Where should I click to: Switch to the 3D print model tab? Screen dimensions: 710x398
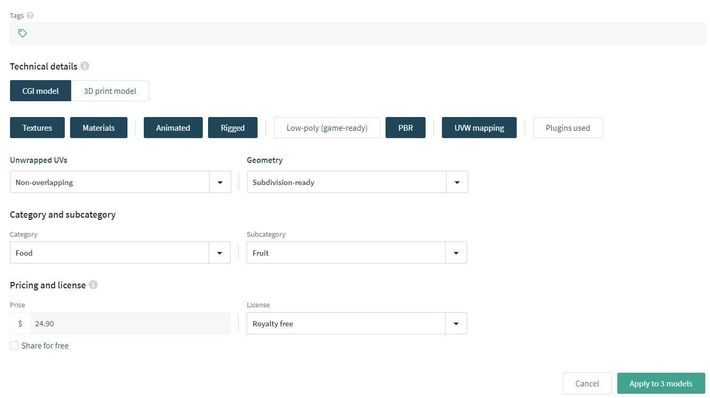click(x=110, y=91)
